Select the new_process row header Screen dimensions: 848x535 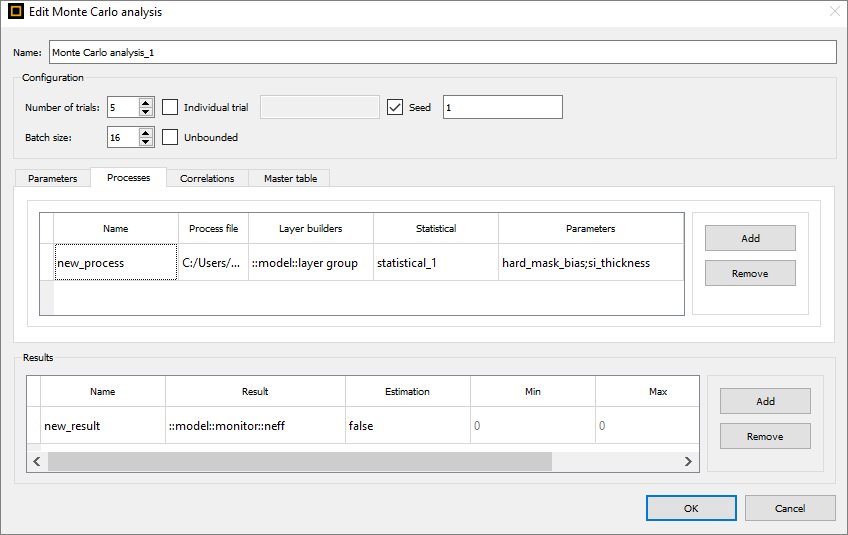[47, 262]
